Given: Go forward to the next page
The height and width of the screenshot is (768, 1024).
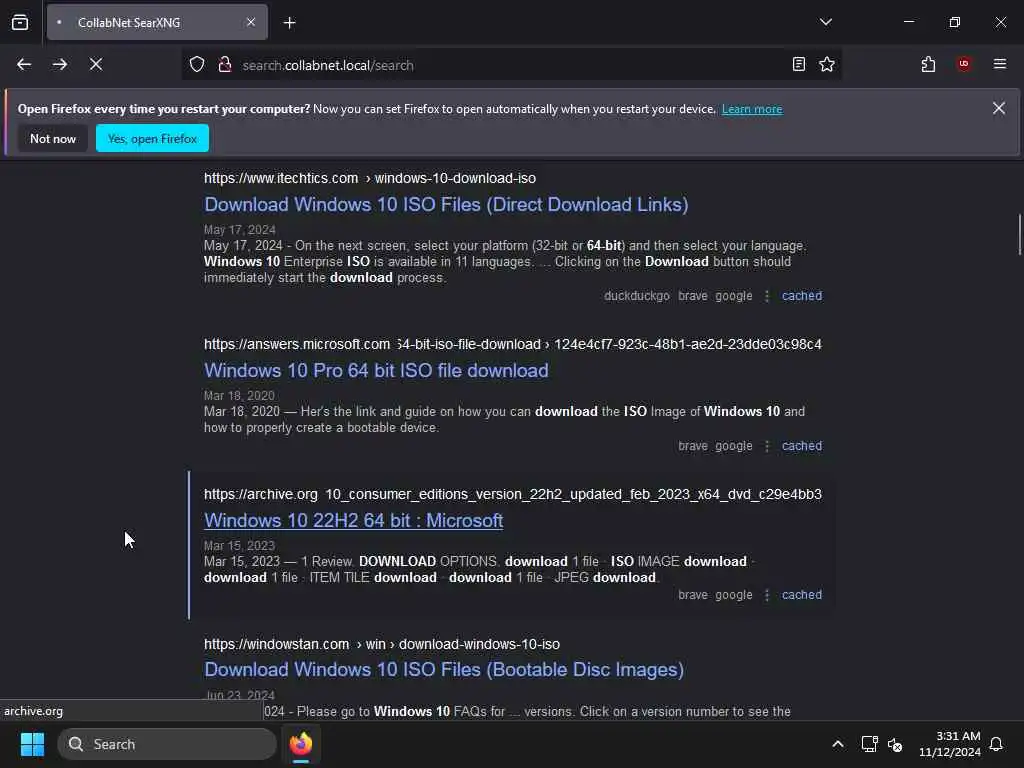Looking at the screenshot, I should 60,65.
